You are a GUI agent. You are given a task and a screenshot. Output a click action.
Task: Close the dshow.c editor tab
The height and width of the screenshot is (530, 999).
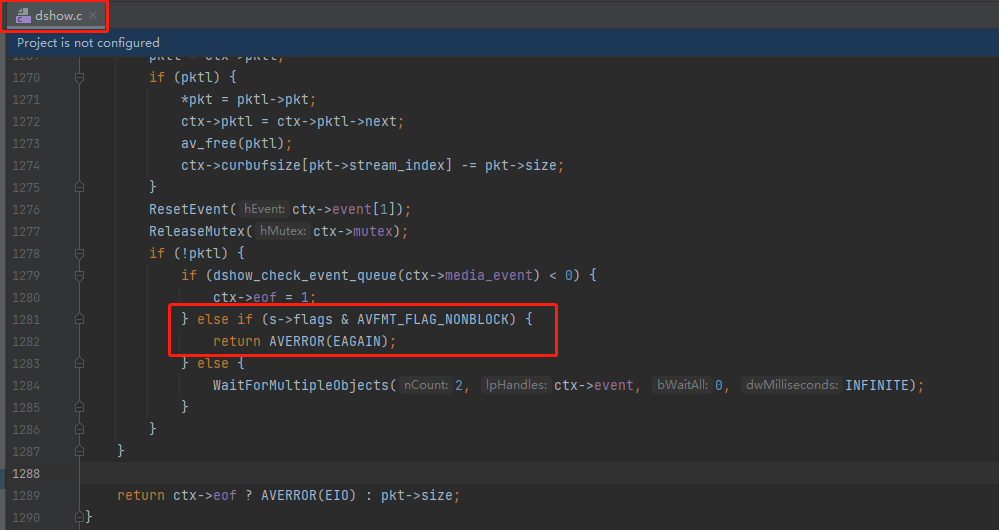[93, 15]
